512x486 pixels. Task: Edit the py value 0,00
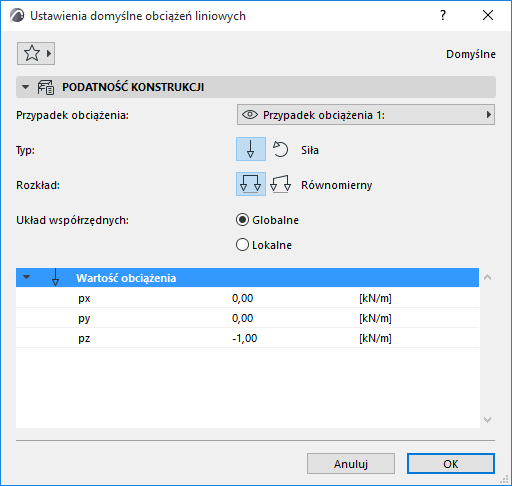click(x=242, y=318)
